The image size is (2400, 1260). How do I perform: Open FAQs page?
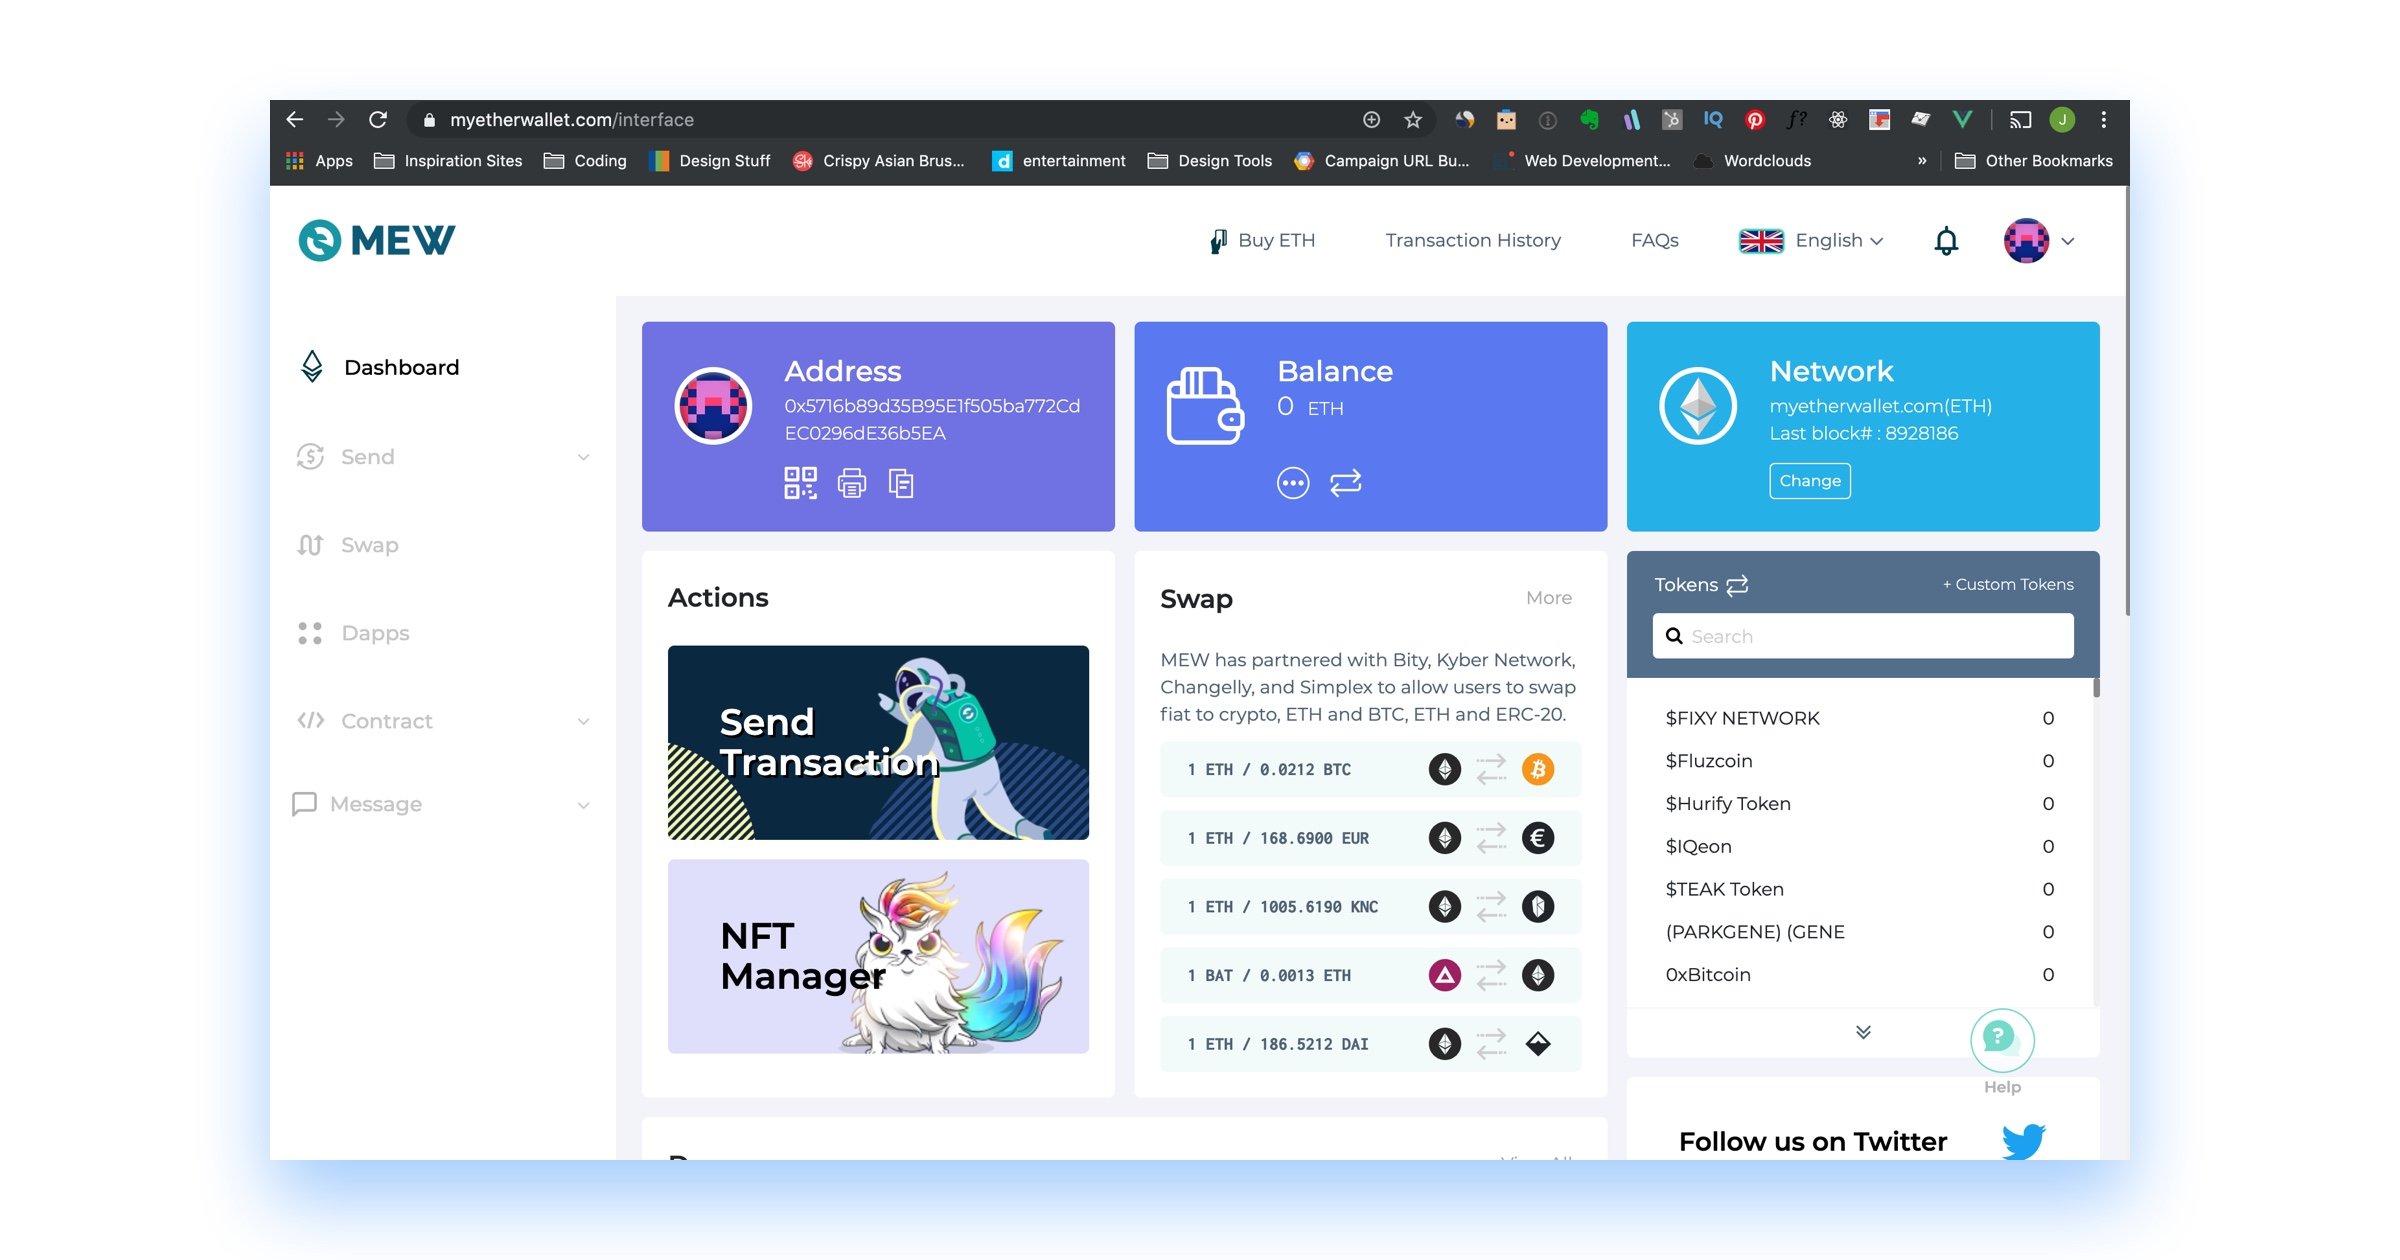(1655, 241)
